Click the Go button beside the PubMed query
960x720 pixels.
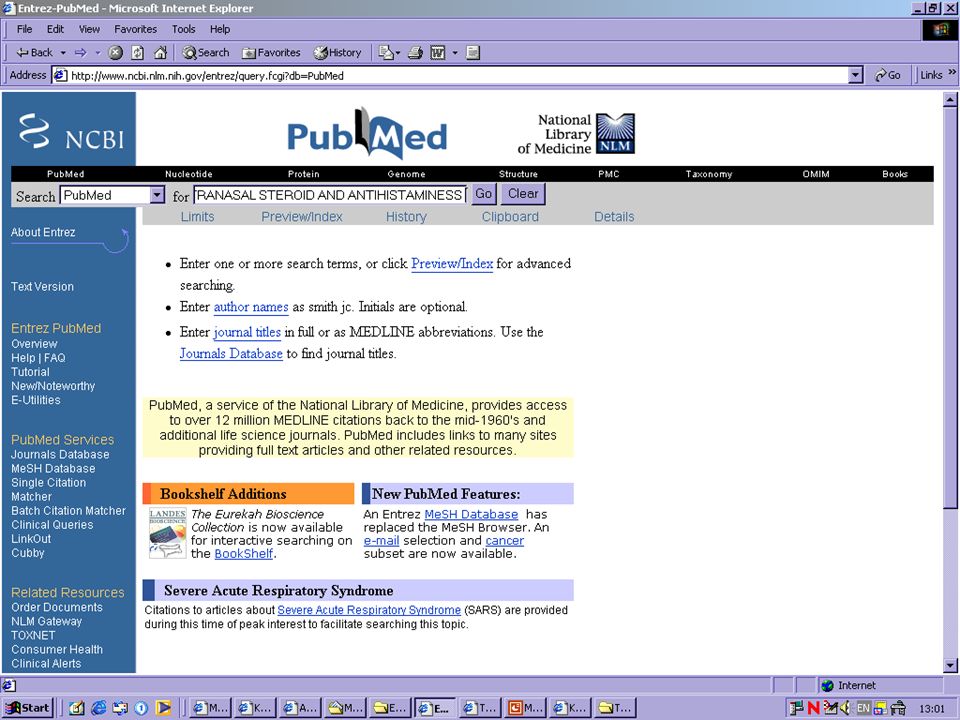[483, 194]
